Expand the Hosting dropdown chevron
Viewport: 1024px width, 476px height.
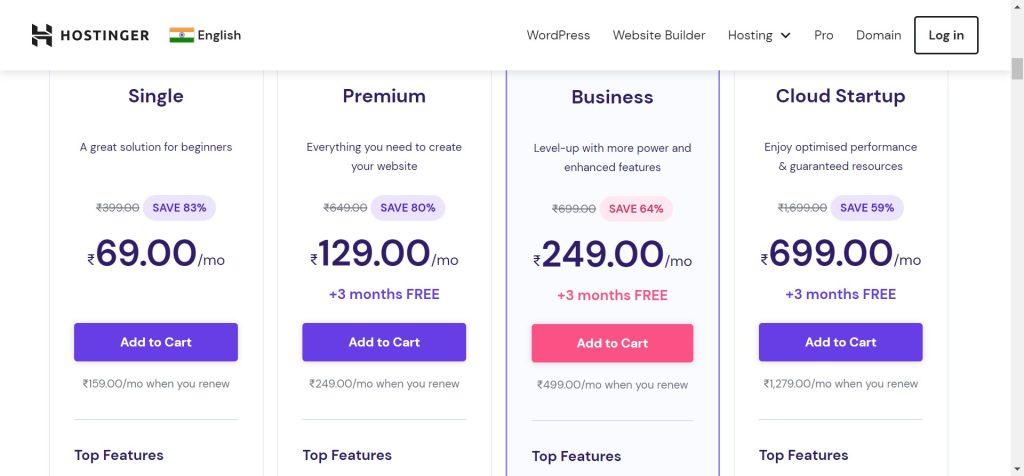pos(785,36)
